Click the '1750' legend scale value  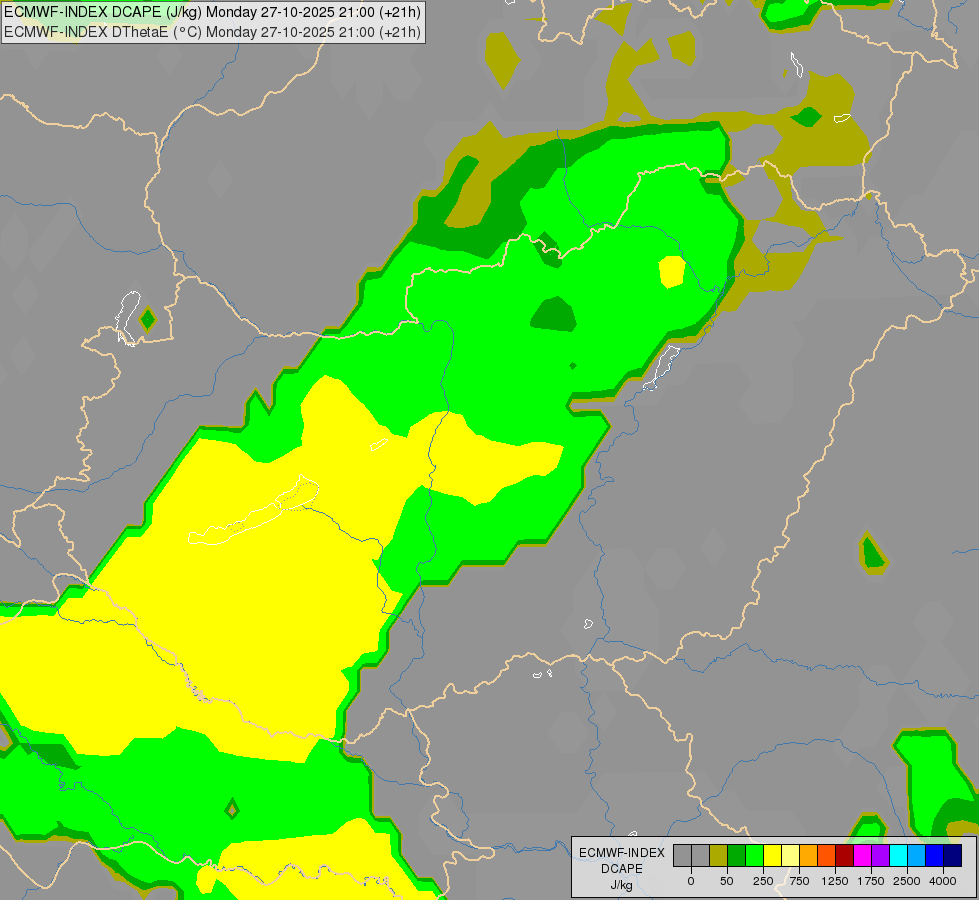click(871, 881)
